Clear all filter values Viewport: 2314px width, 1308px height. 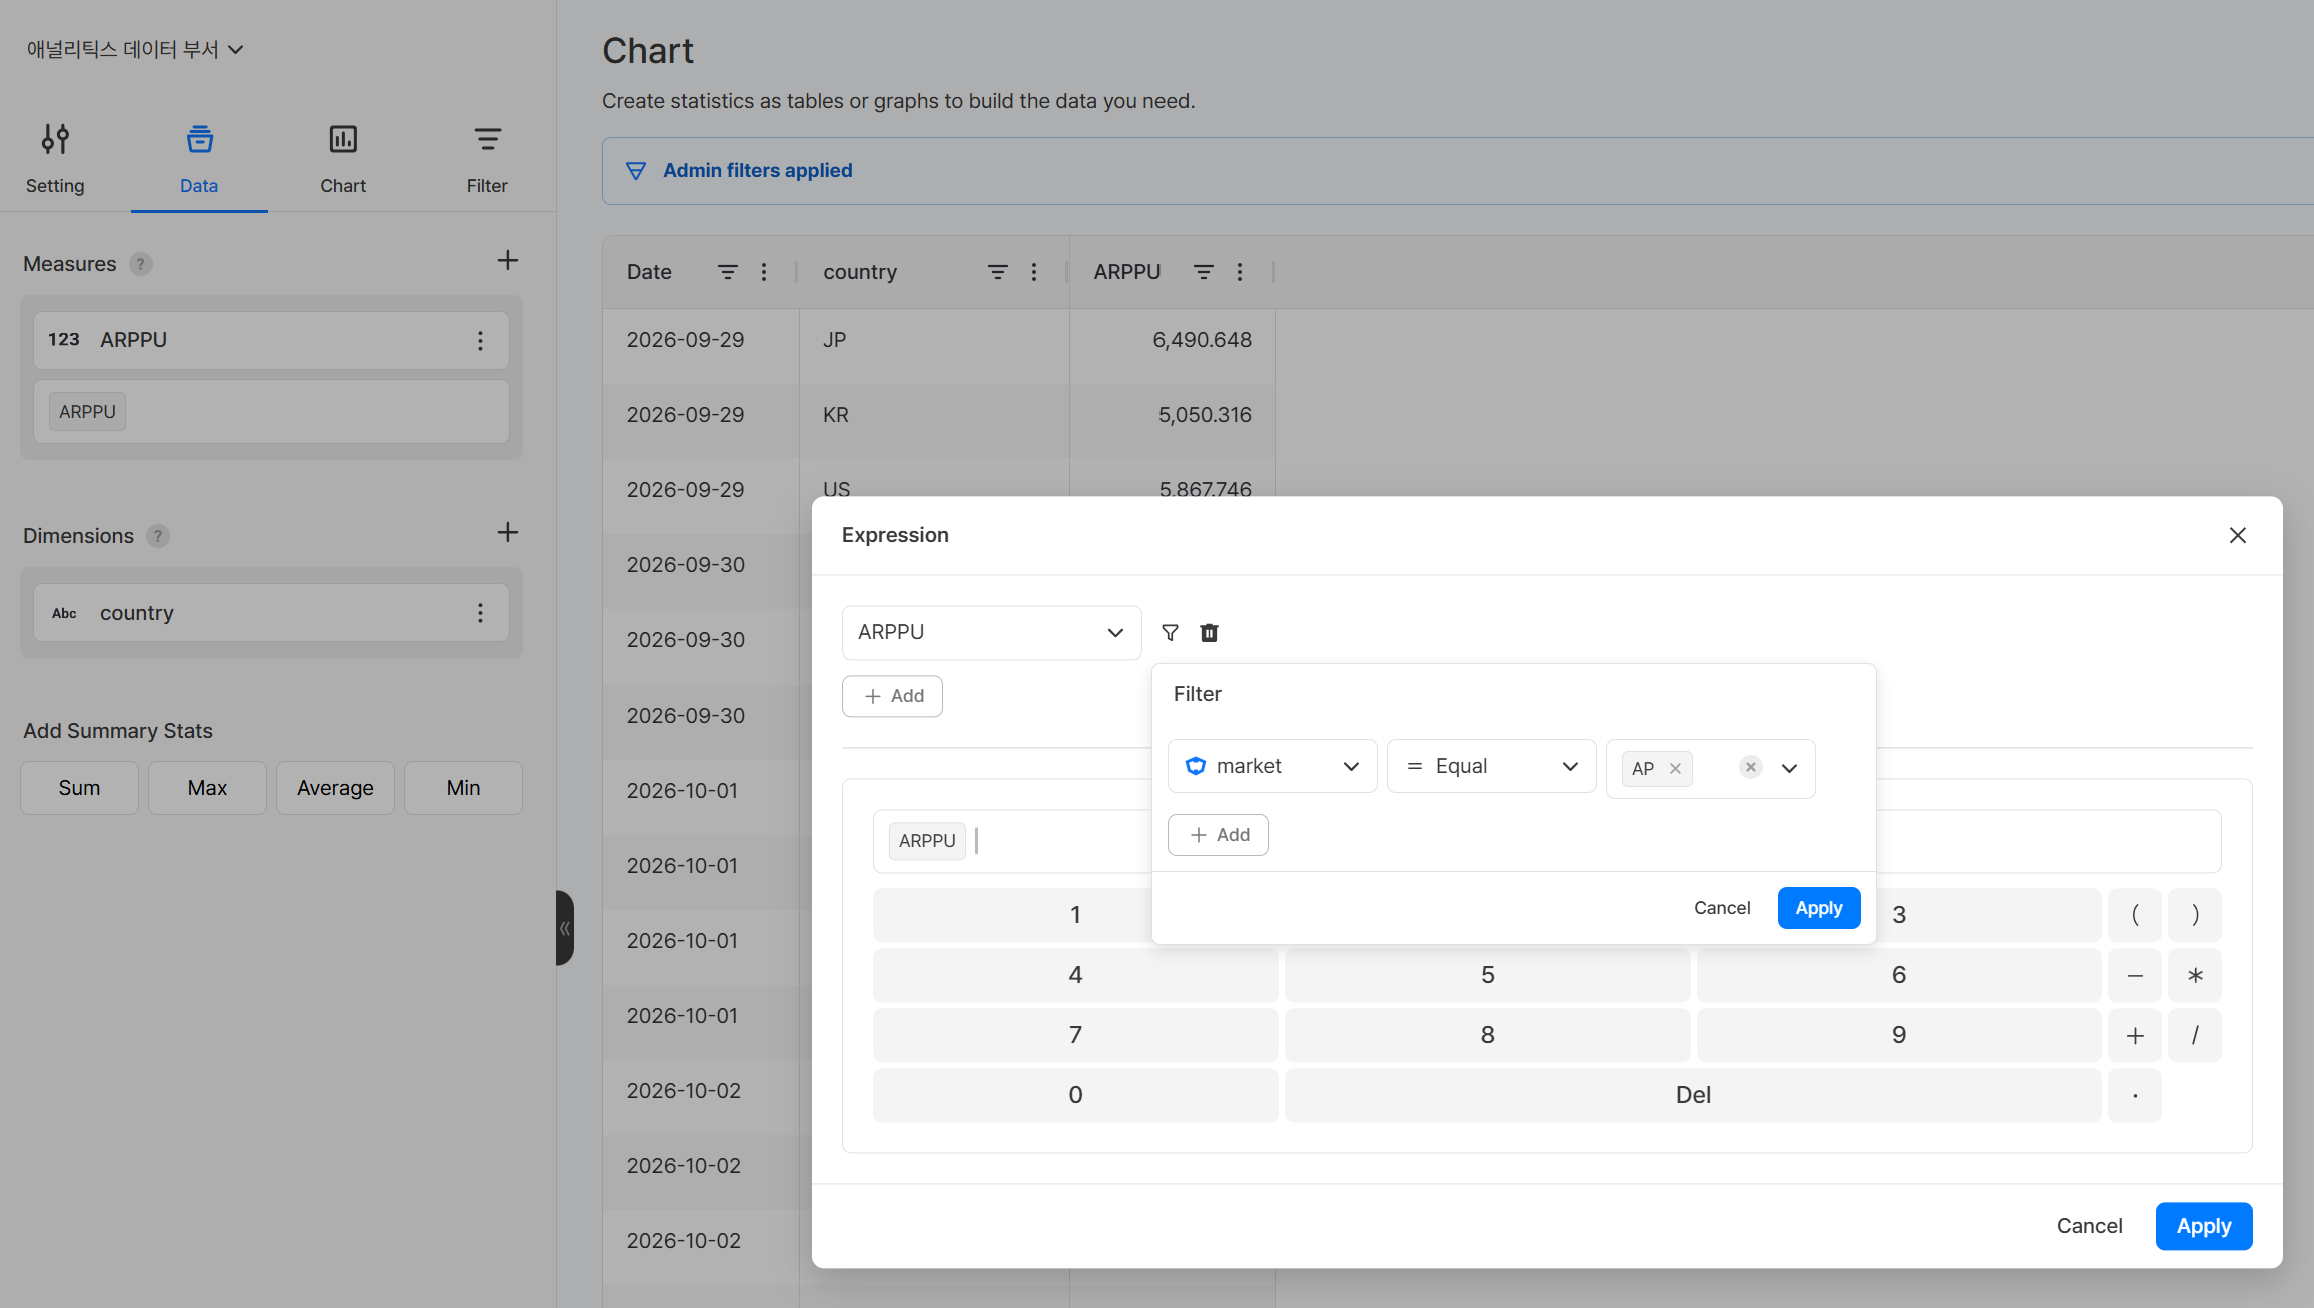pyautogui.click(x=1750, y=767)
